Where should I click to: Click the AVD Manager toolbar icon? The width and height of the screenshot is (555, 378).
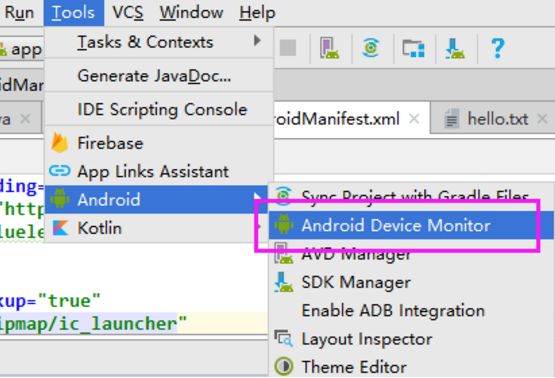point(329,48)
